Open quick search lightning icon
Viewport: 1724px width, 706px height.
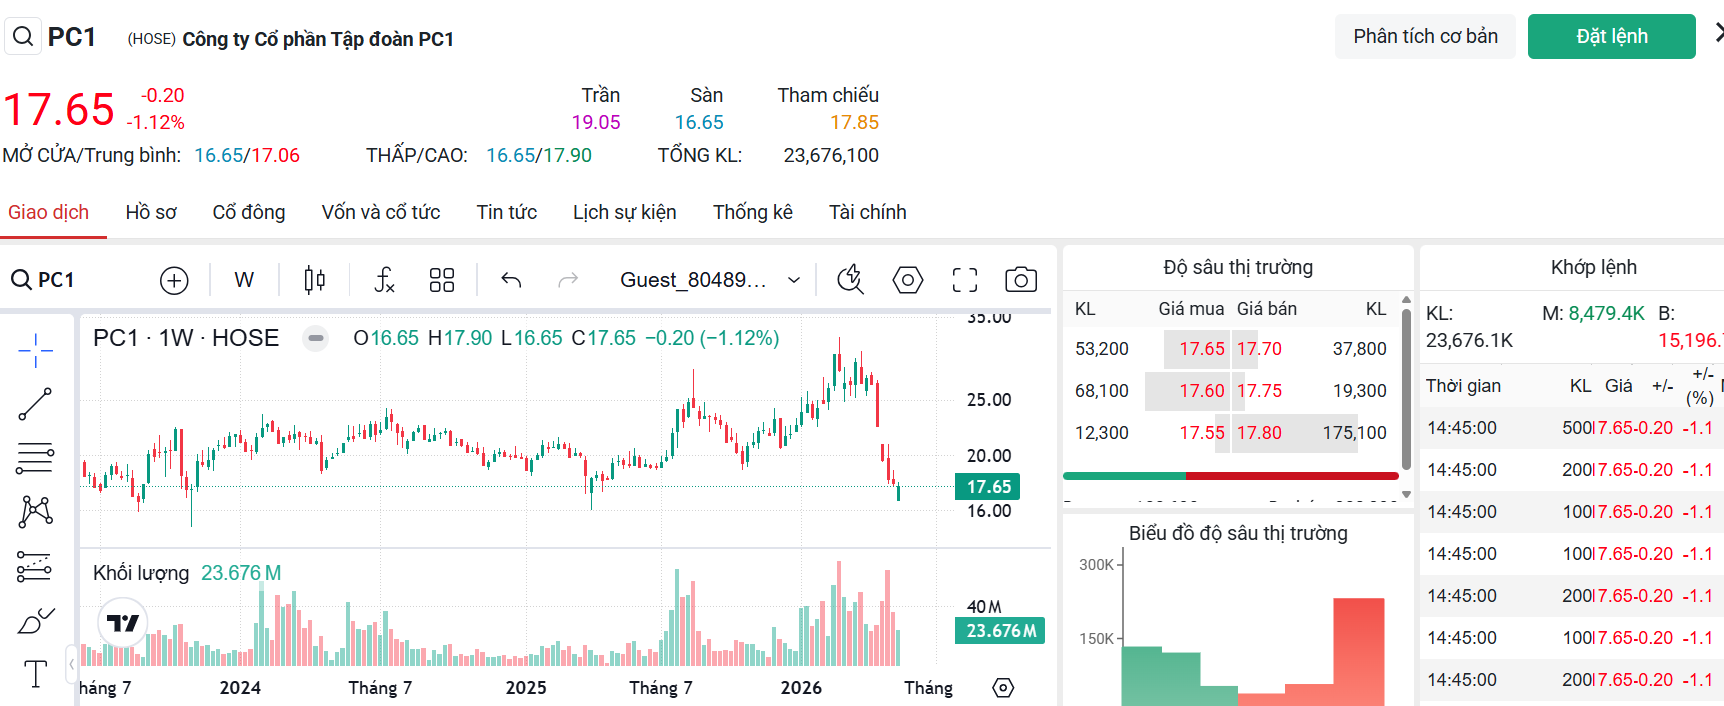[851, 280]
